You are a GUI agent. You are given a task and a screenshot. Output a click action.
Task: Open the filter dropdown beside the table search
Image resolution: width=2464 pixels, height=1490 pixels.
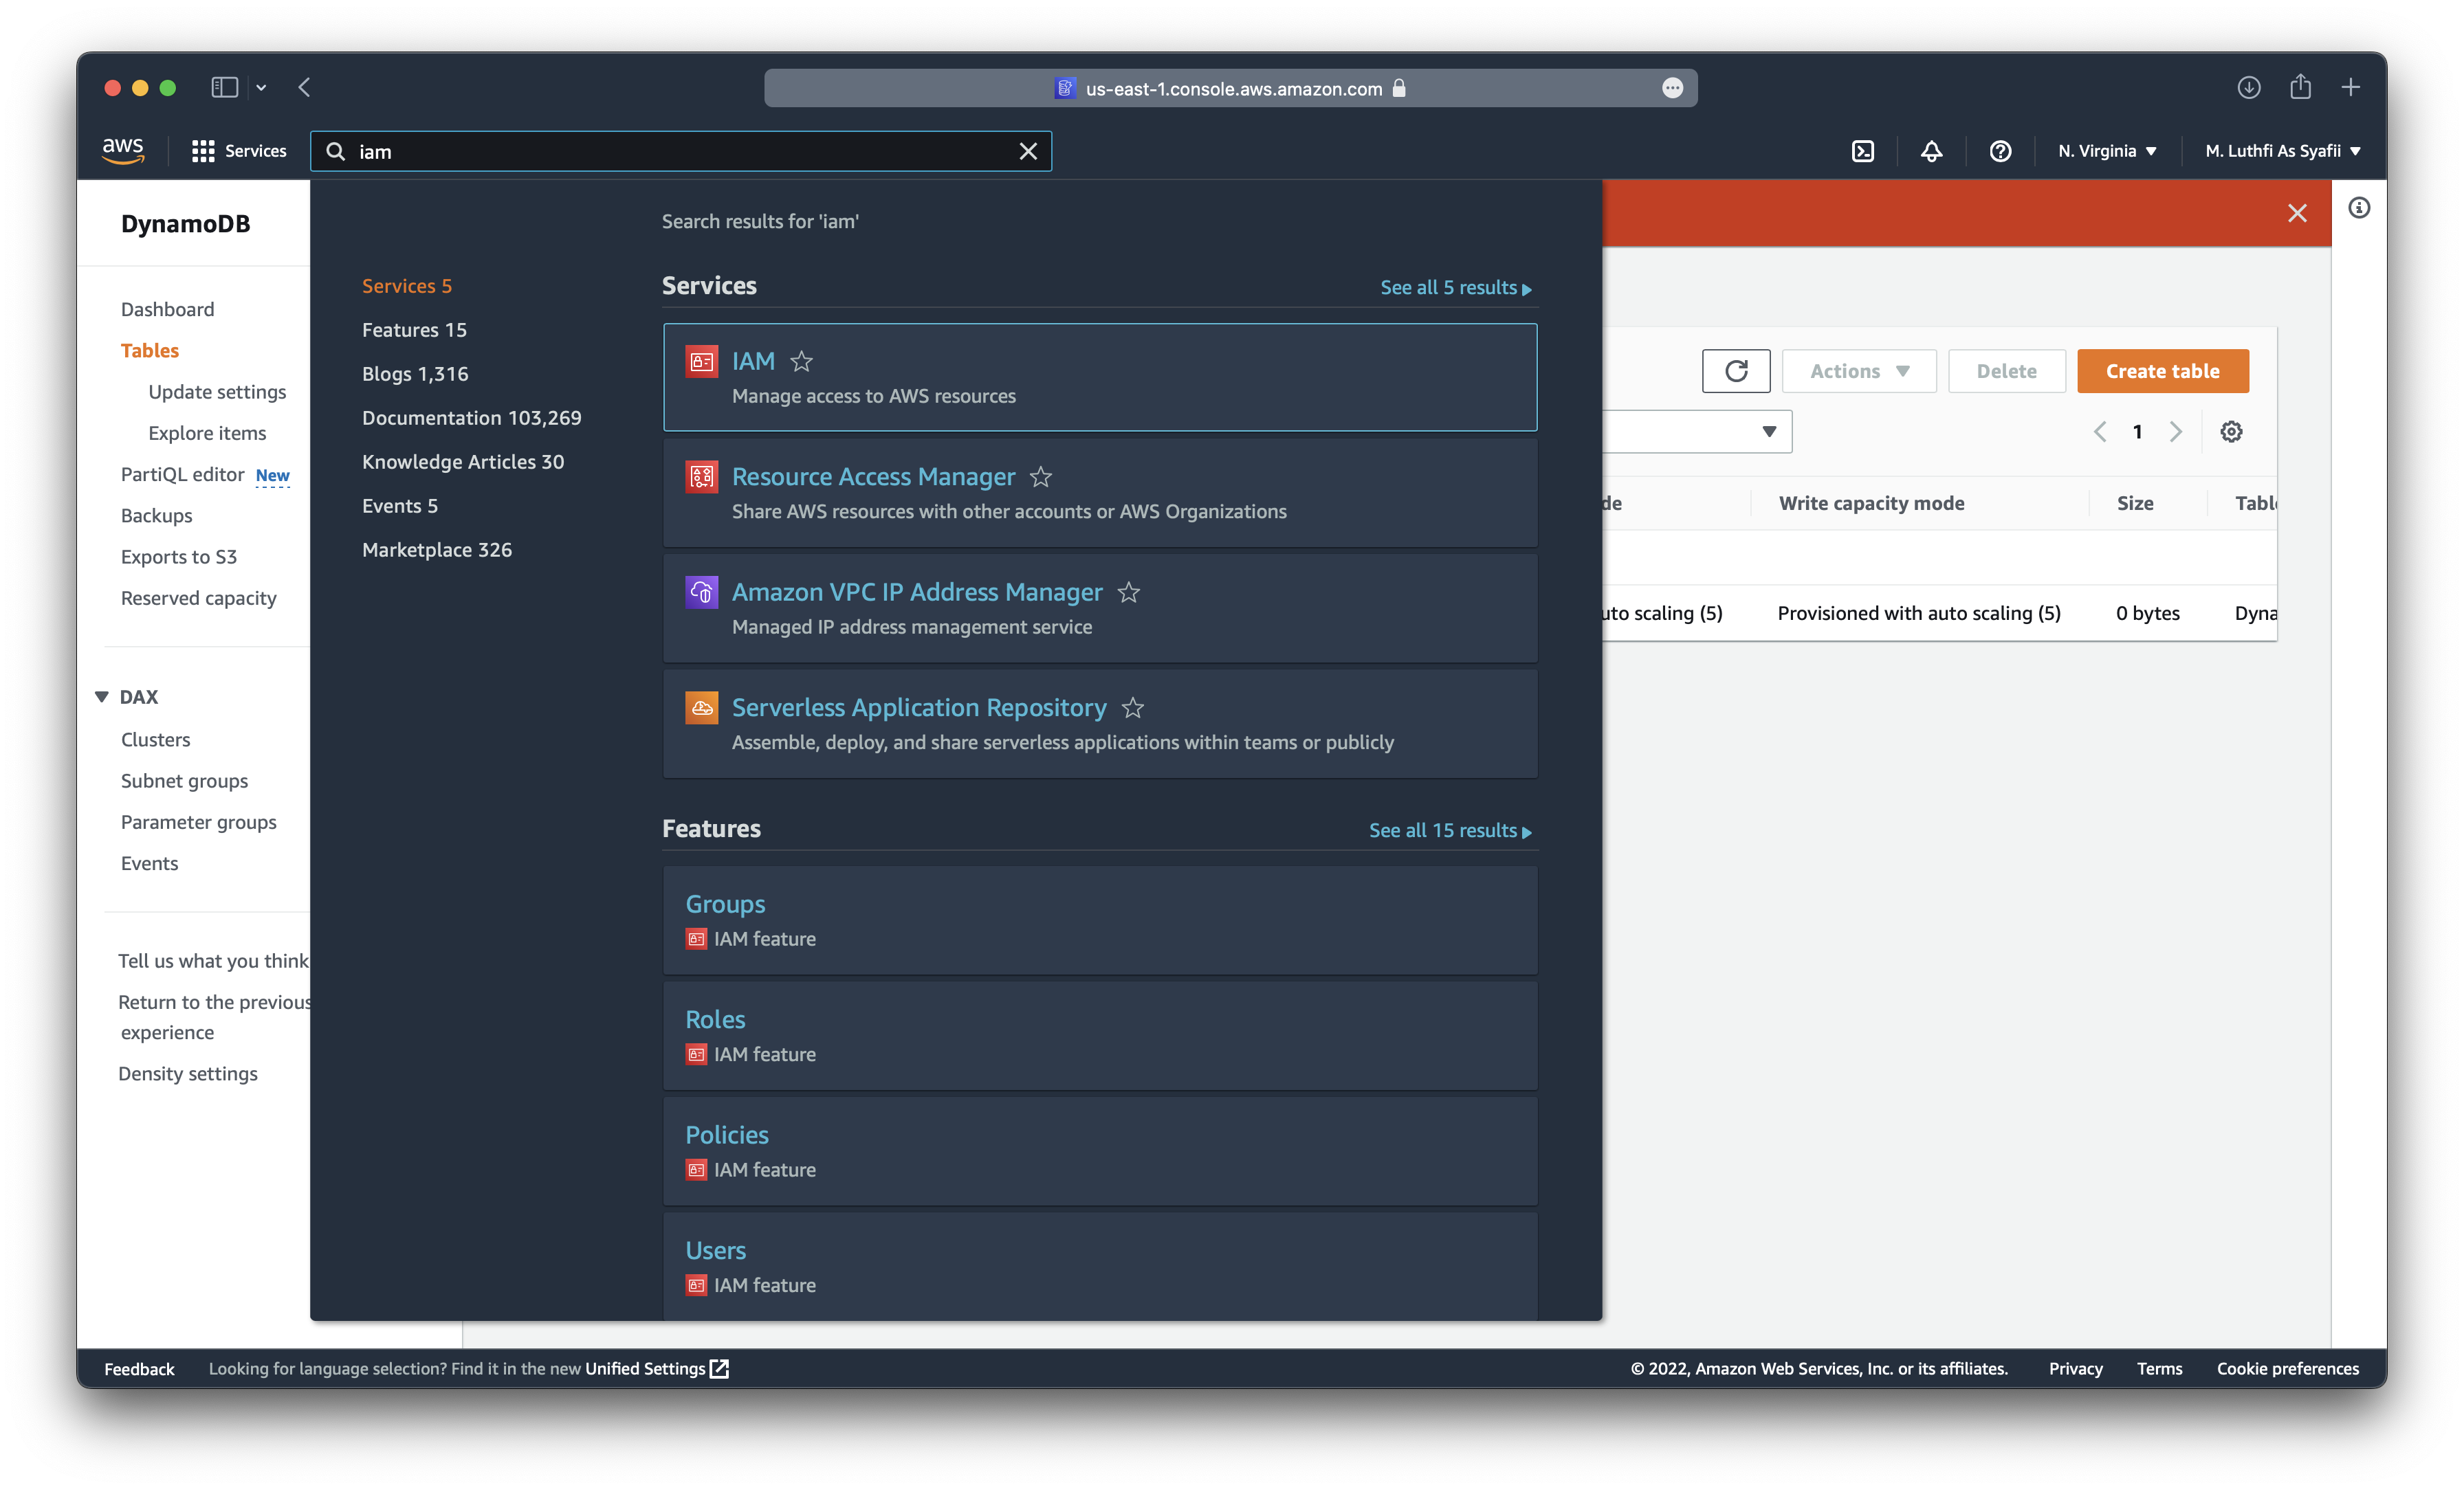click(x=1769, y=432)
